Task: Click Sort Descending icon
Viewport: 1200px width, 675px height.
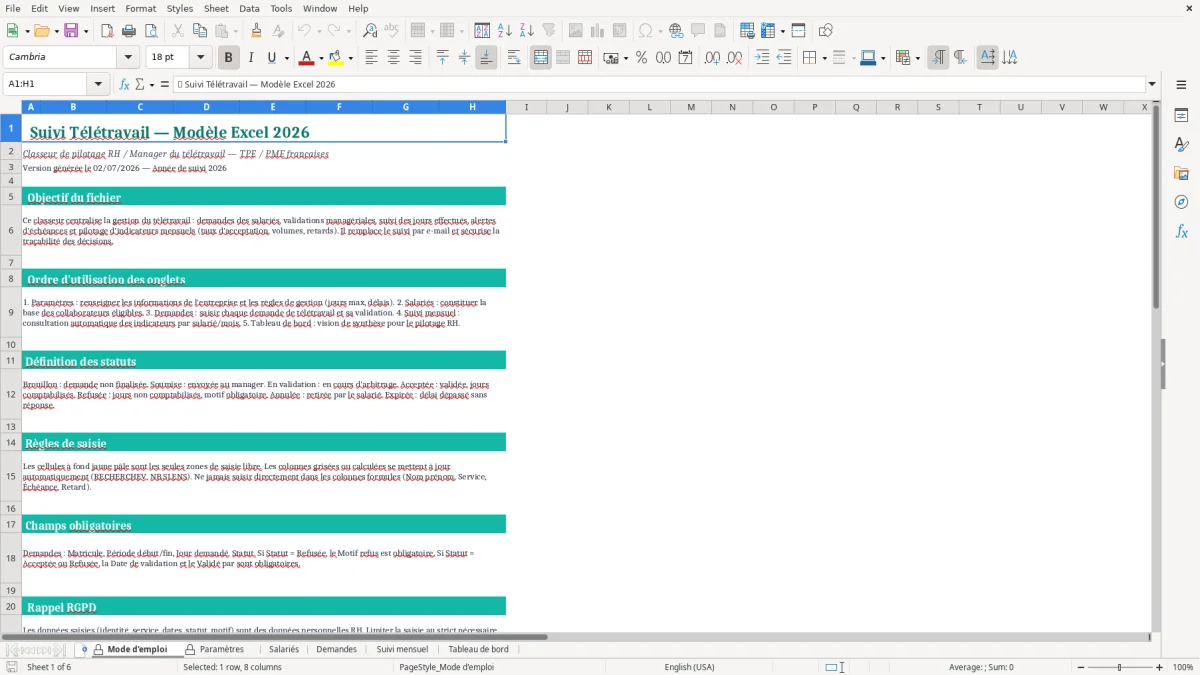Action: (526, 31)
